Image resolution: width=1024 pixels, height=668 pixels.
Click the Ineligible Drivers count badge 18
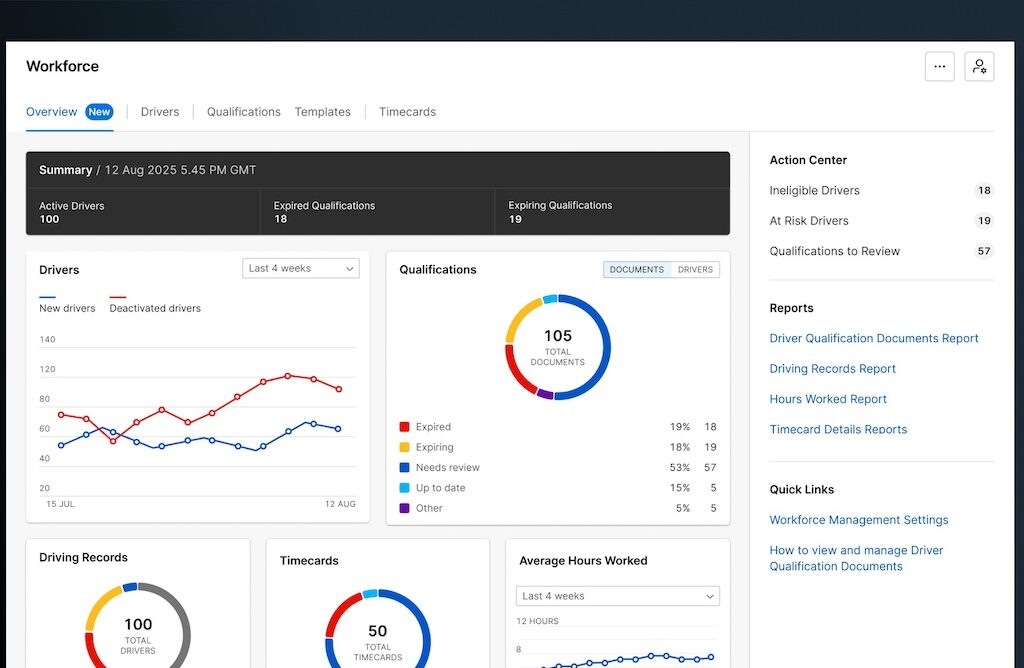pyautogui.click(x=984, y=191)
